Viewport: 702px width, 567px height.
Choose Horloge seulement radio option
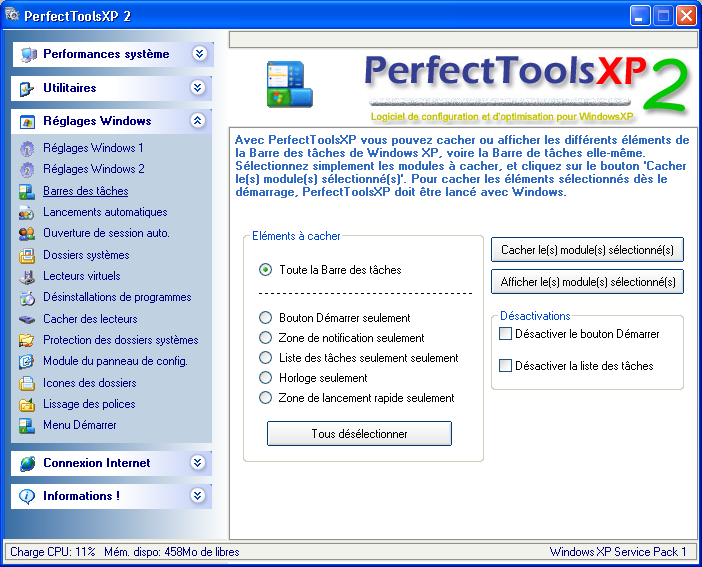click(x=265, y=378)
